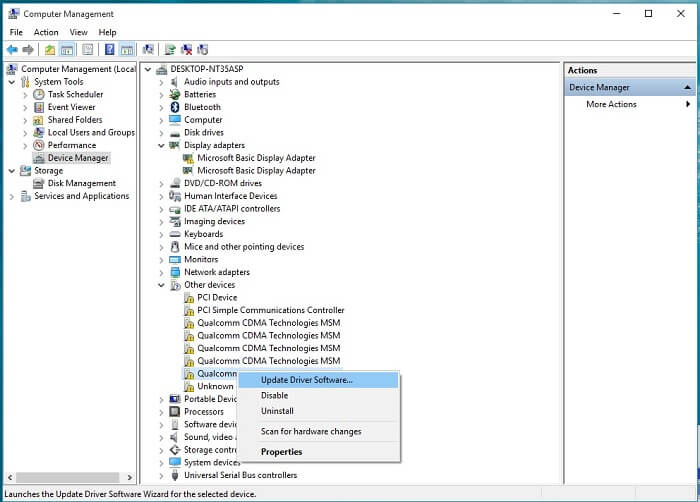This screenshot has width=700, height=502.
Task: Open the Help menu
Action: 107,32
